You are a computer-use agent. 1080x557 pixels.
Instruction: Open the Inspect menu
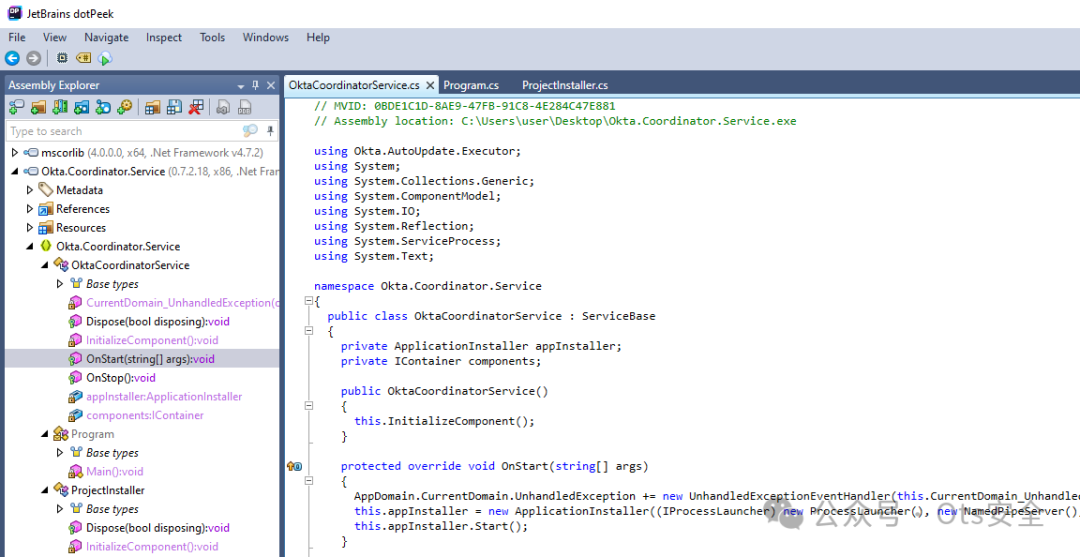[164, 37]
